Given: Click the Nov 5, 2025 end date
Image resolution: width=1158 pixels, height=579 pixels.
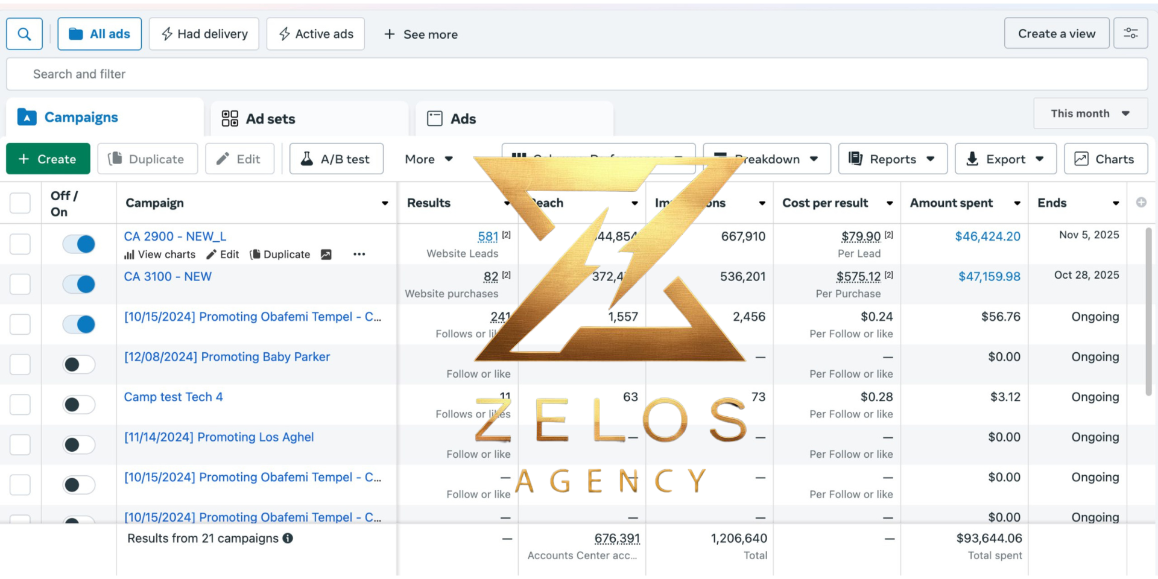Looking at the screenshot, I should coord(1089,236).
